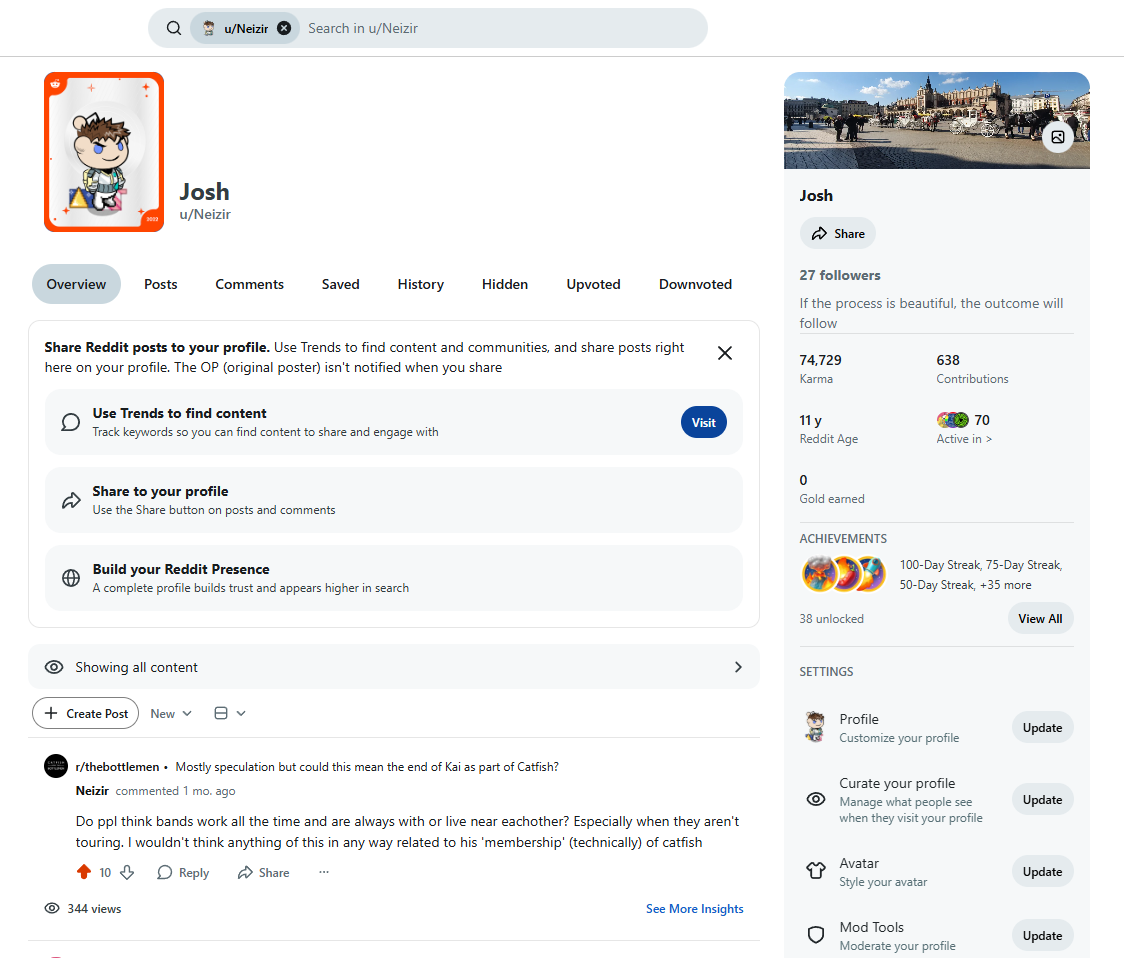Open the comment's more options menu
This screenshot has width=1124, height=958.
coord(324,872)
